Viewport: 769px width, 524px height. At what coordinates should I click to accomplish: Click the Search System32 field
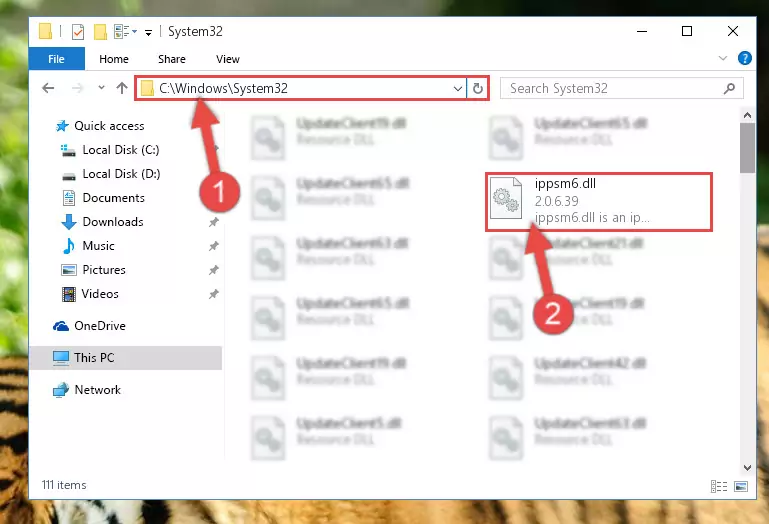(x=621, y=88)
